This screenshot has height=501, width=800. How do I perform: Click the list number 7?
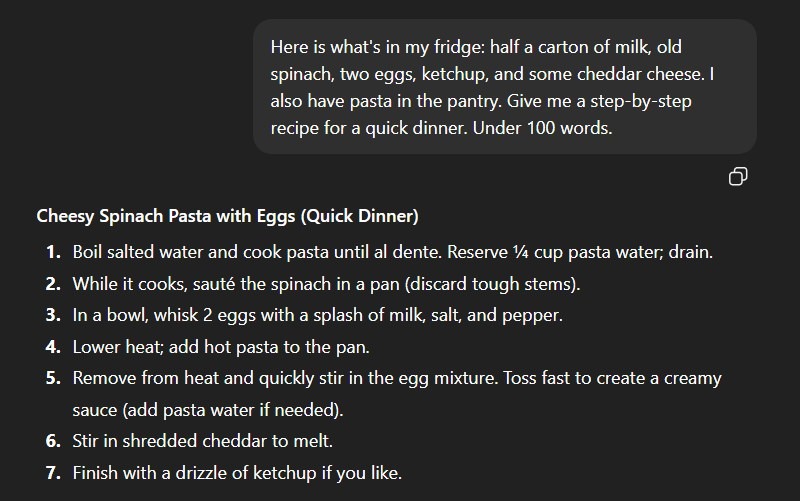pyautogui.click(x=53, y=472)
